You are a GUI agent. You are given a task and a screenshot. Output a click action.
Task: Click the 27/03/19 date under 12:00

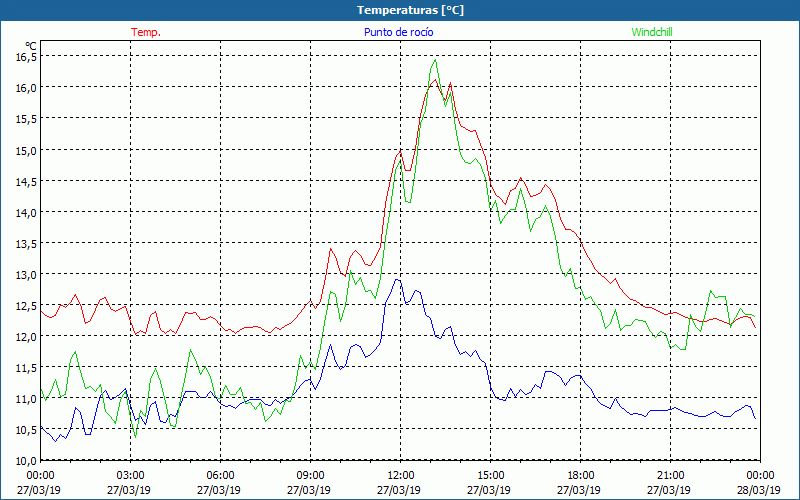399,490
